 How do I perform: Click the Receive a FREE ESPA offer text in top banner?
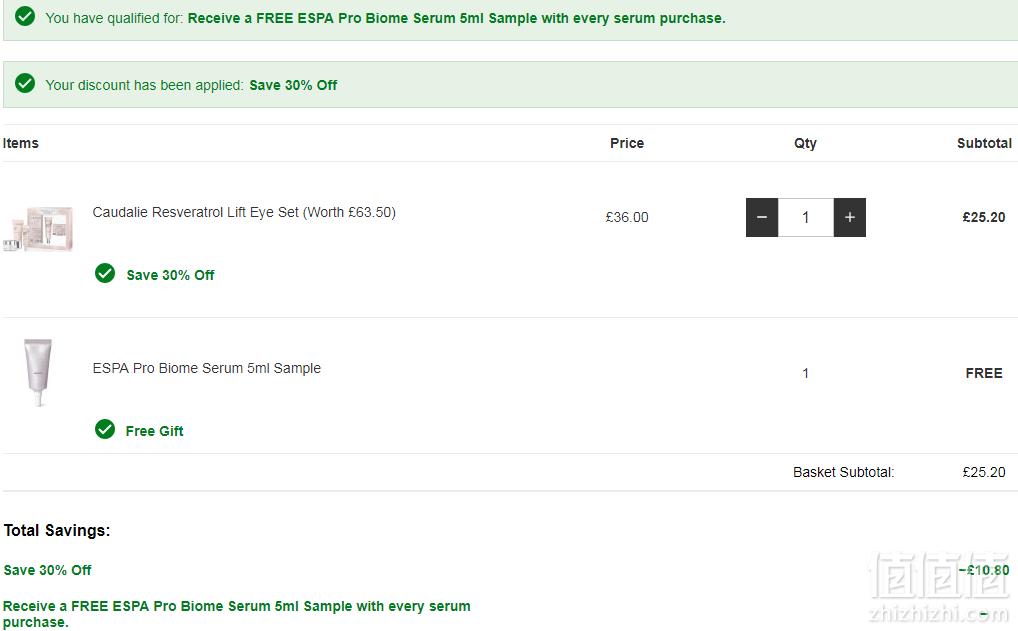456,18
